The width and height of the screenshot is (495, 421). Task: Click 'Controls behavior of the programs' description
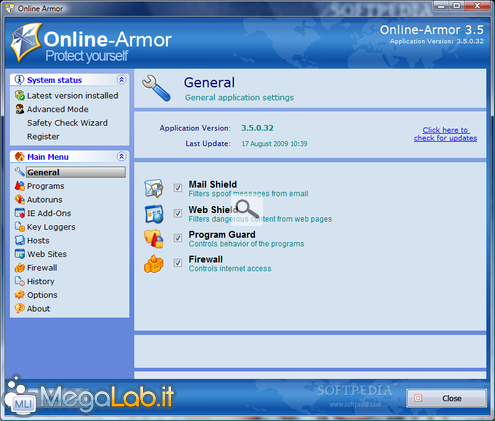click(x=246, y=244)
